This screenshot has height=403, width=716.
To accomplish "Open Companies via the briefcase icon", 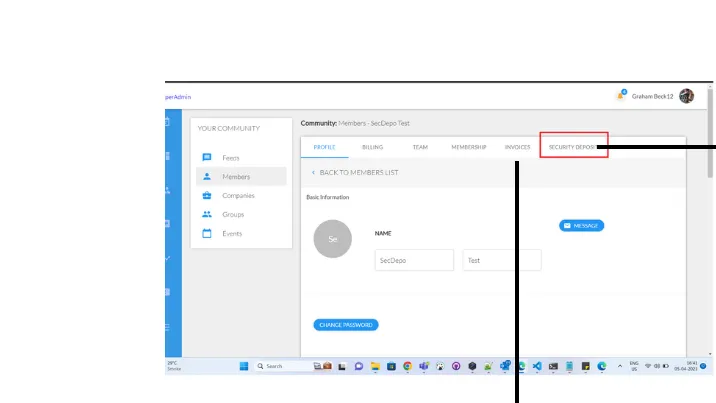I will pos(207,195).
